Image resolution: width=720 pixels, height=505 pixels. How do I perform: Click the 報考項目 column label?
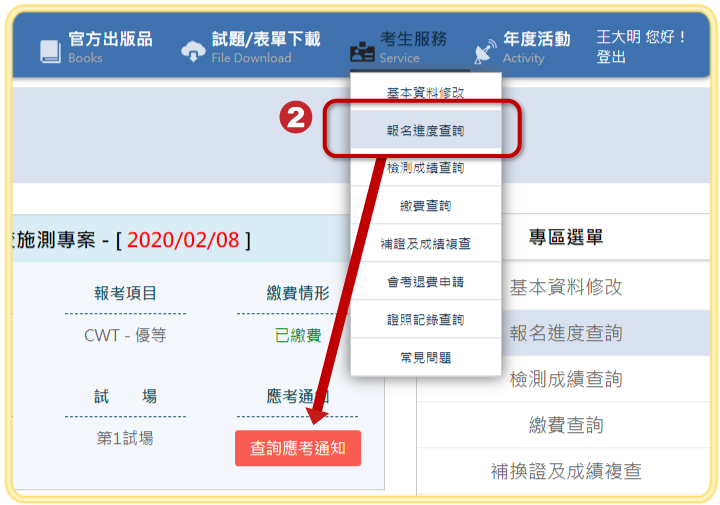pyautogui.click(x=125, y=293)
